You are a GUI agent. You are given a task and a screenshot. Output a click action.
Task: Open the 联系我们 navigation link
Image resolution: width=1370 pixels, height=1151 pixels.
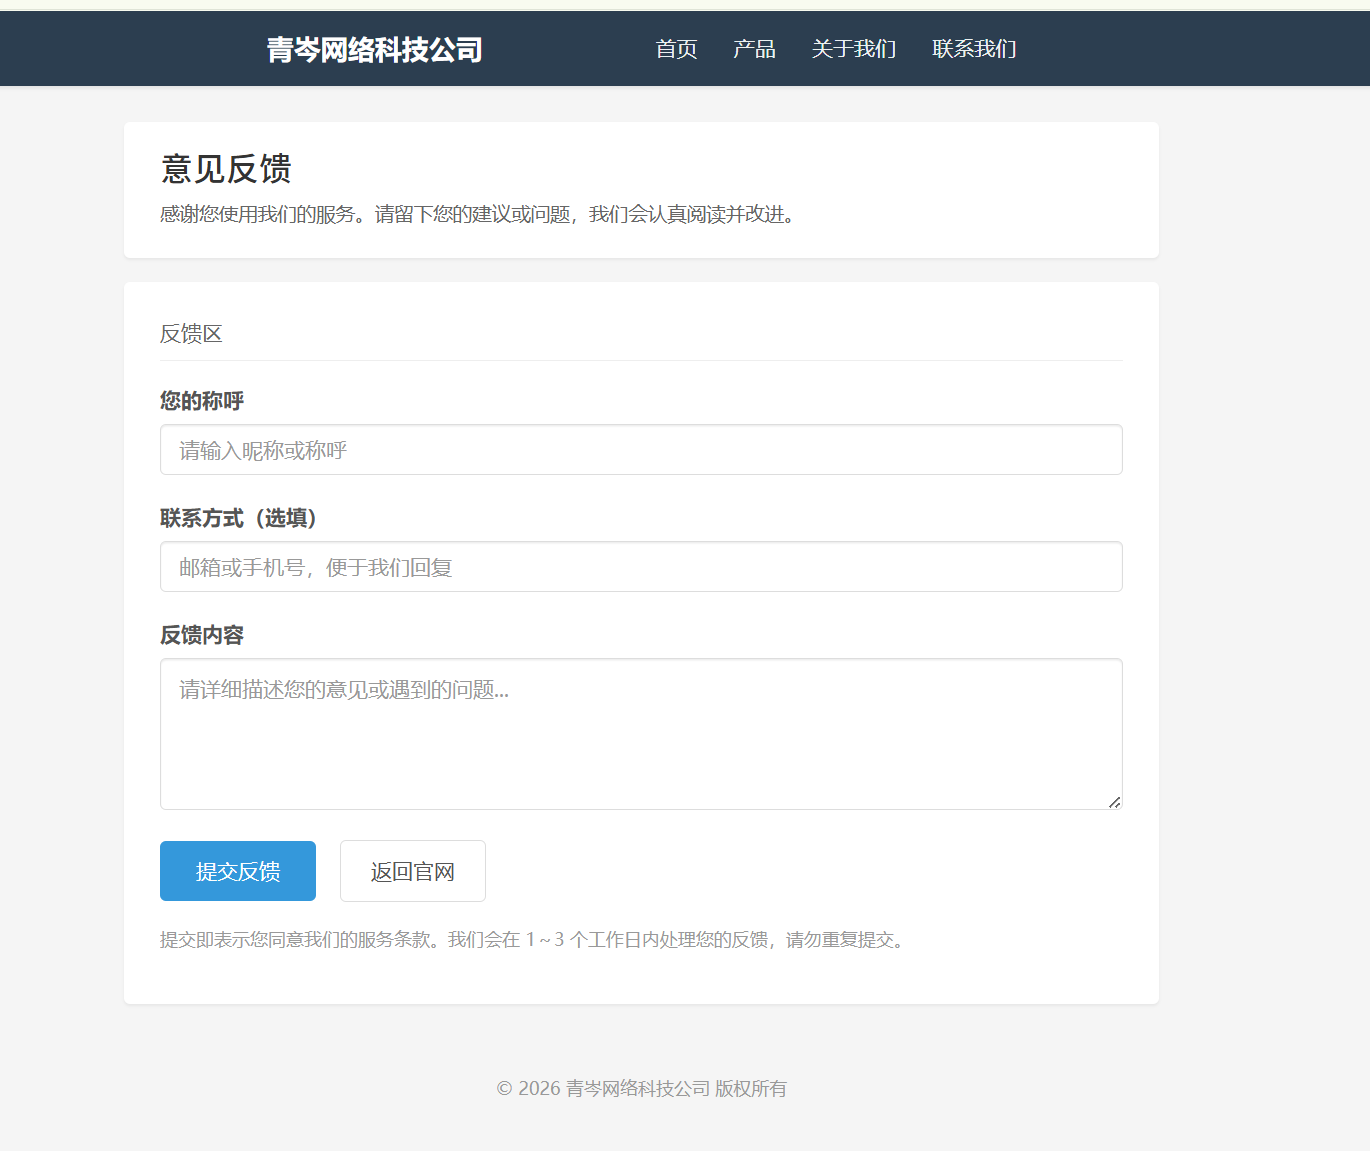coord(974,49)
